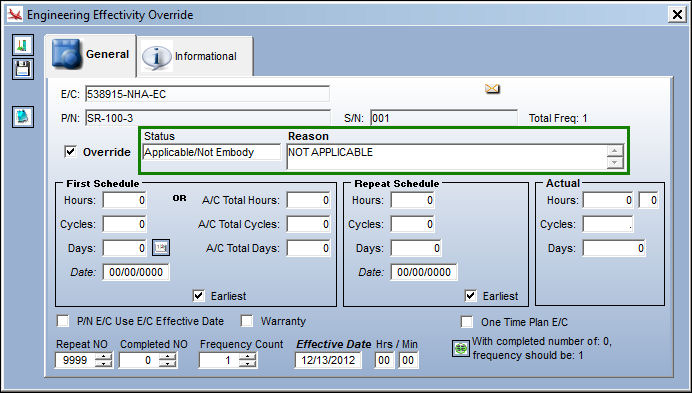Screen dimensions: 692x393
Task: Click First Schedule Cycles field
Action: [124, 224]
